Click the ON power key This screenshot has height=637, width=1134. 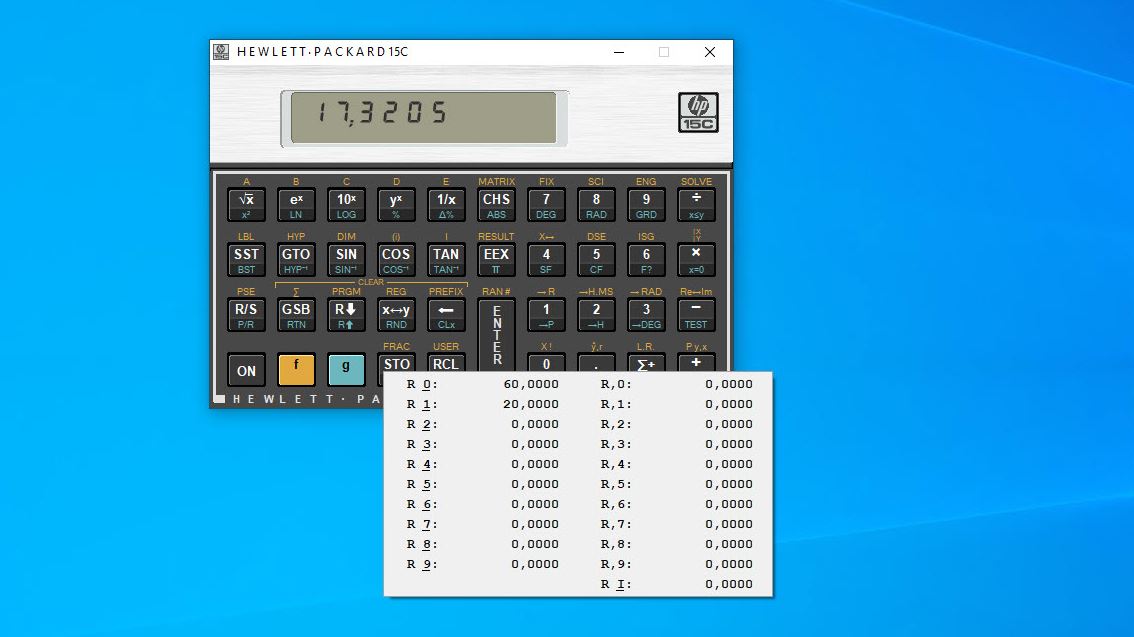(246, 370)
